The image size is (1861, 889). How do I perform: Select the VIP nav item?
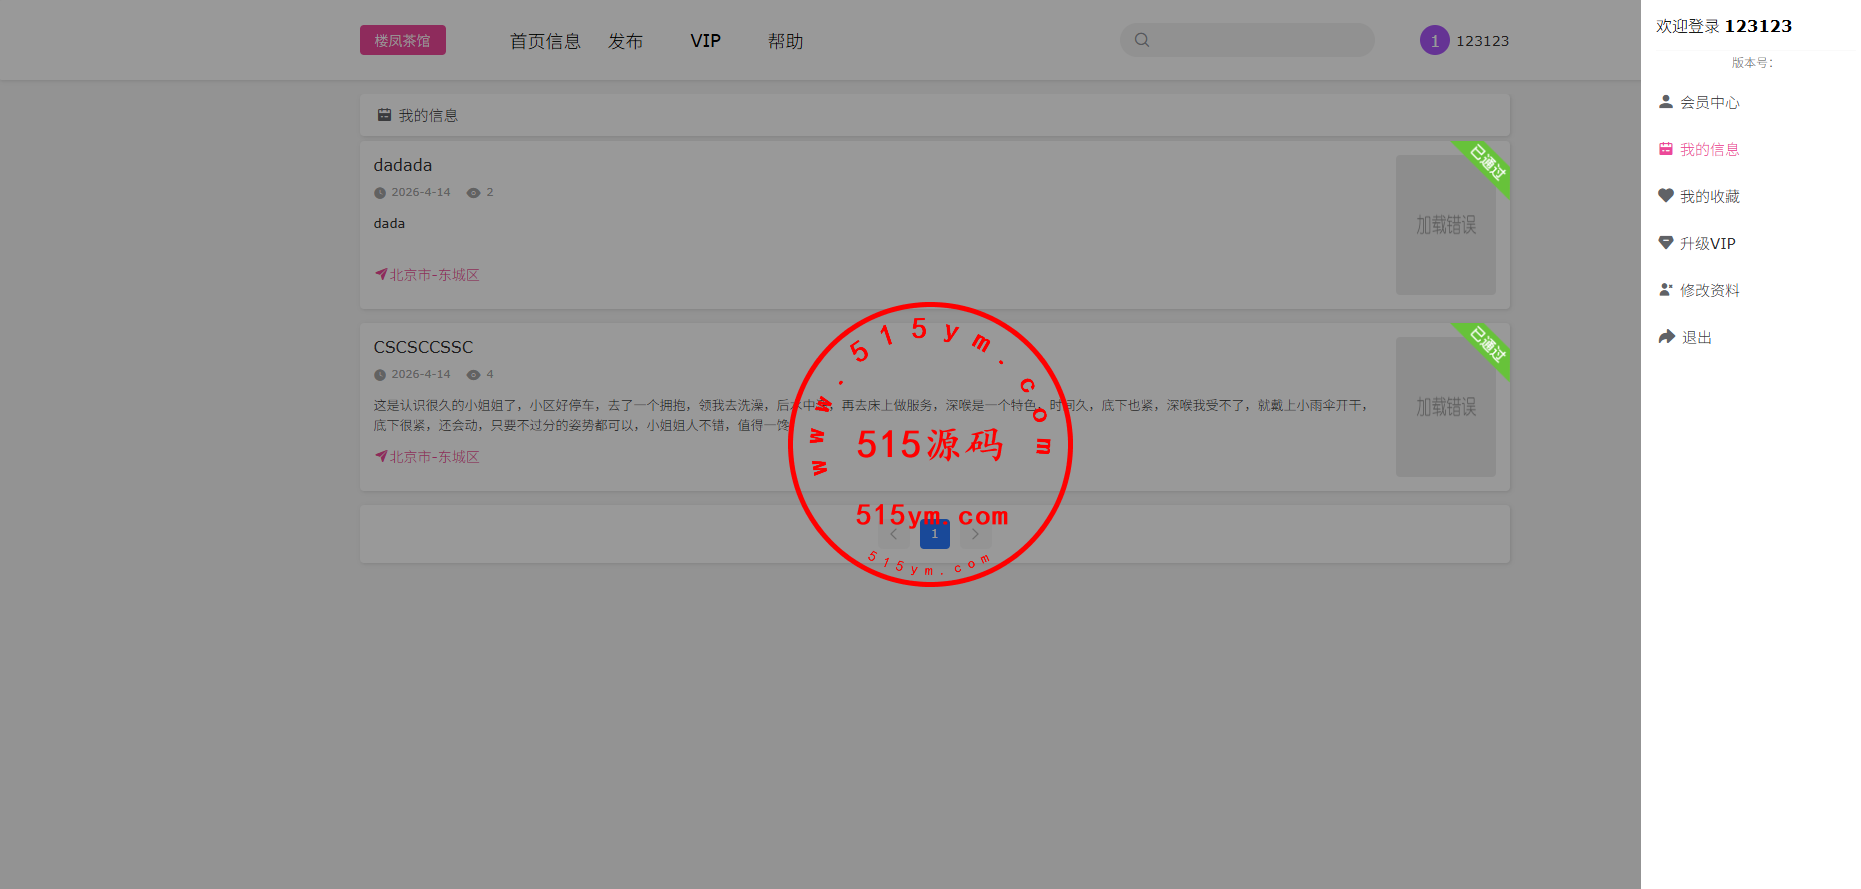tap(705, 41)
